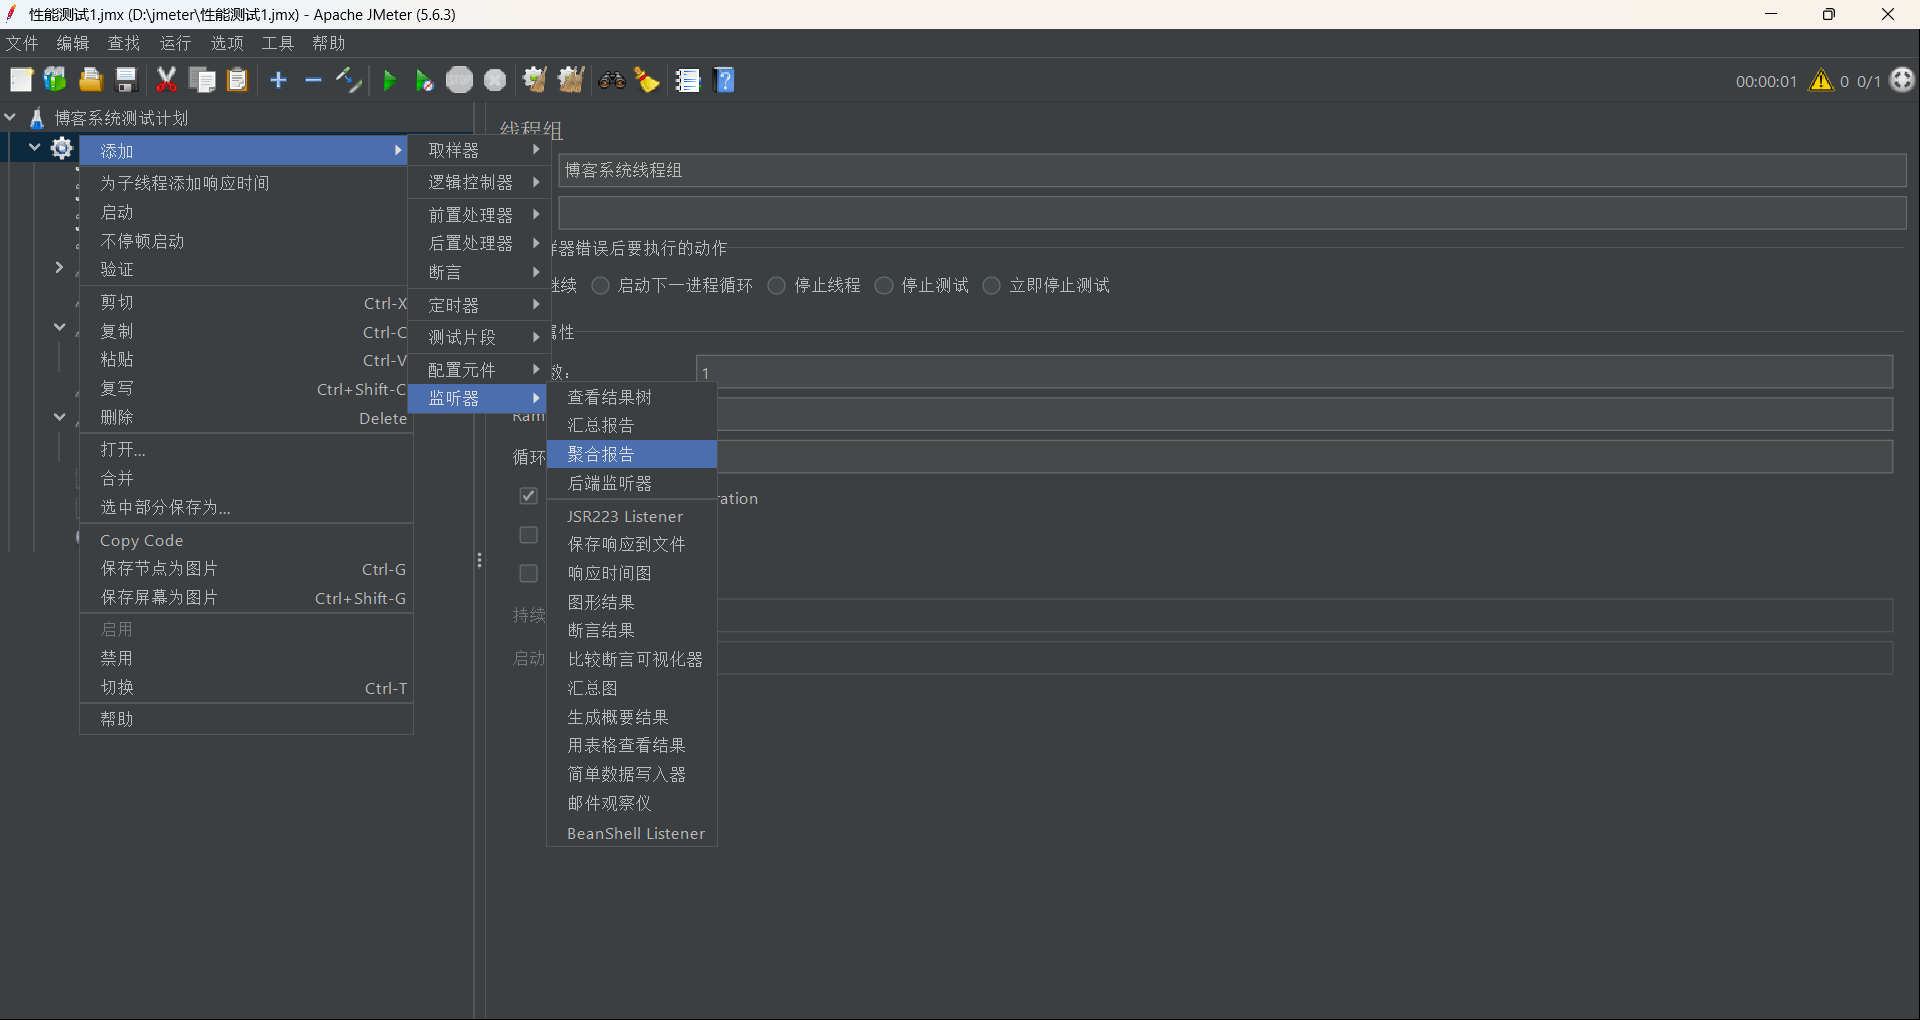Screen dimensions: 1920x1020
Task: Open 配置元件 submenu
Action: tap(478, 370)
